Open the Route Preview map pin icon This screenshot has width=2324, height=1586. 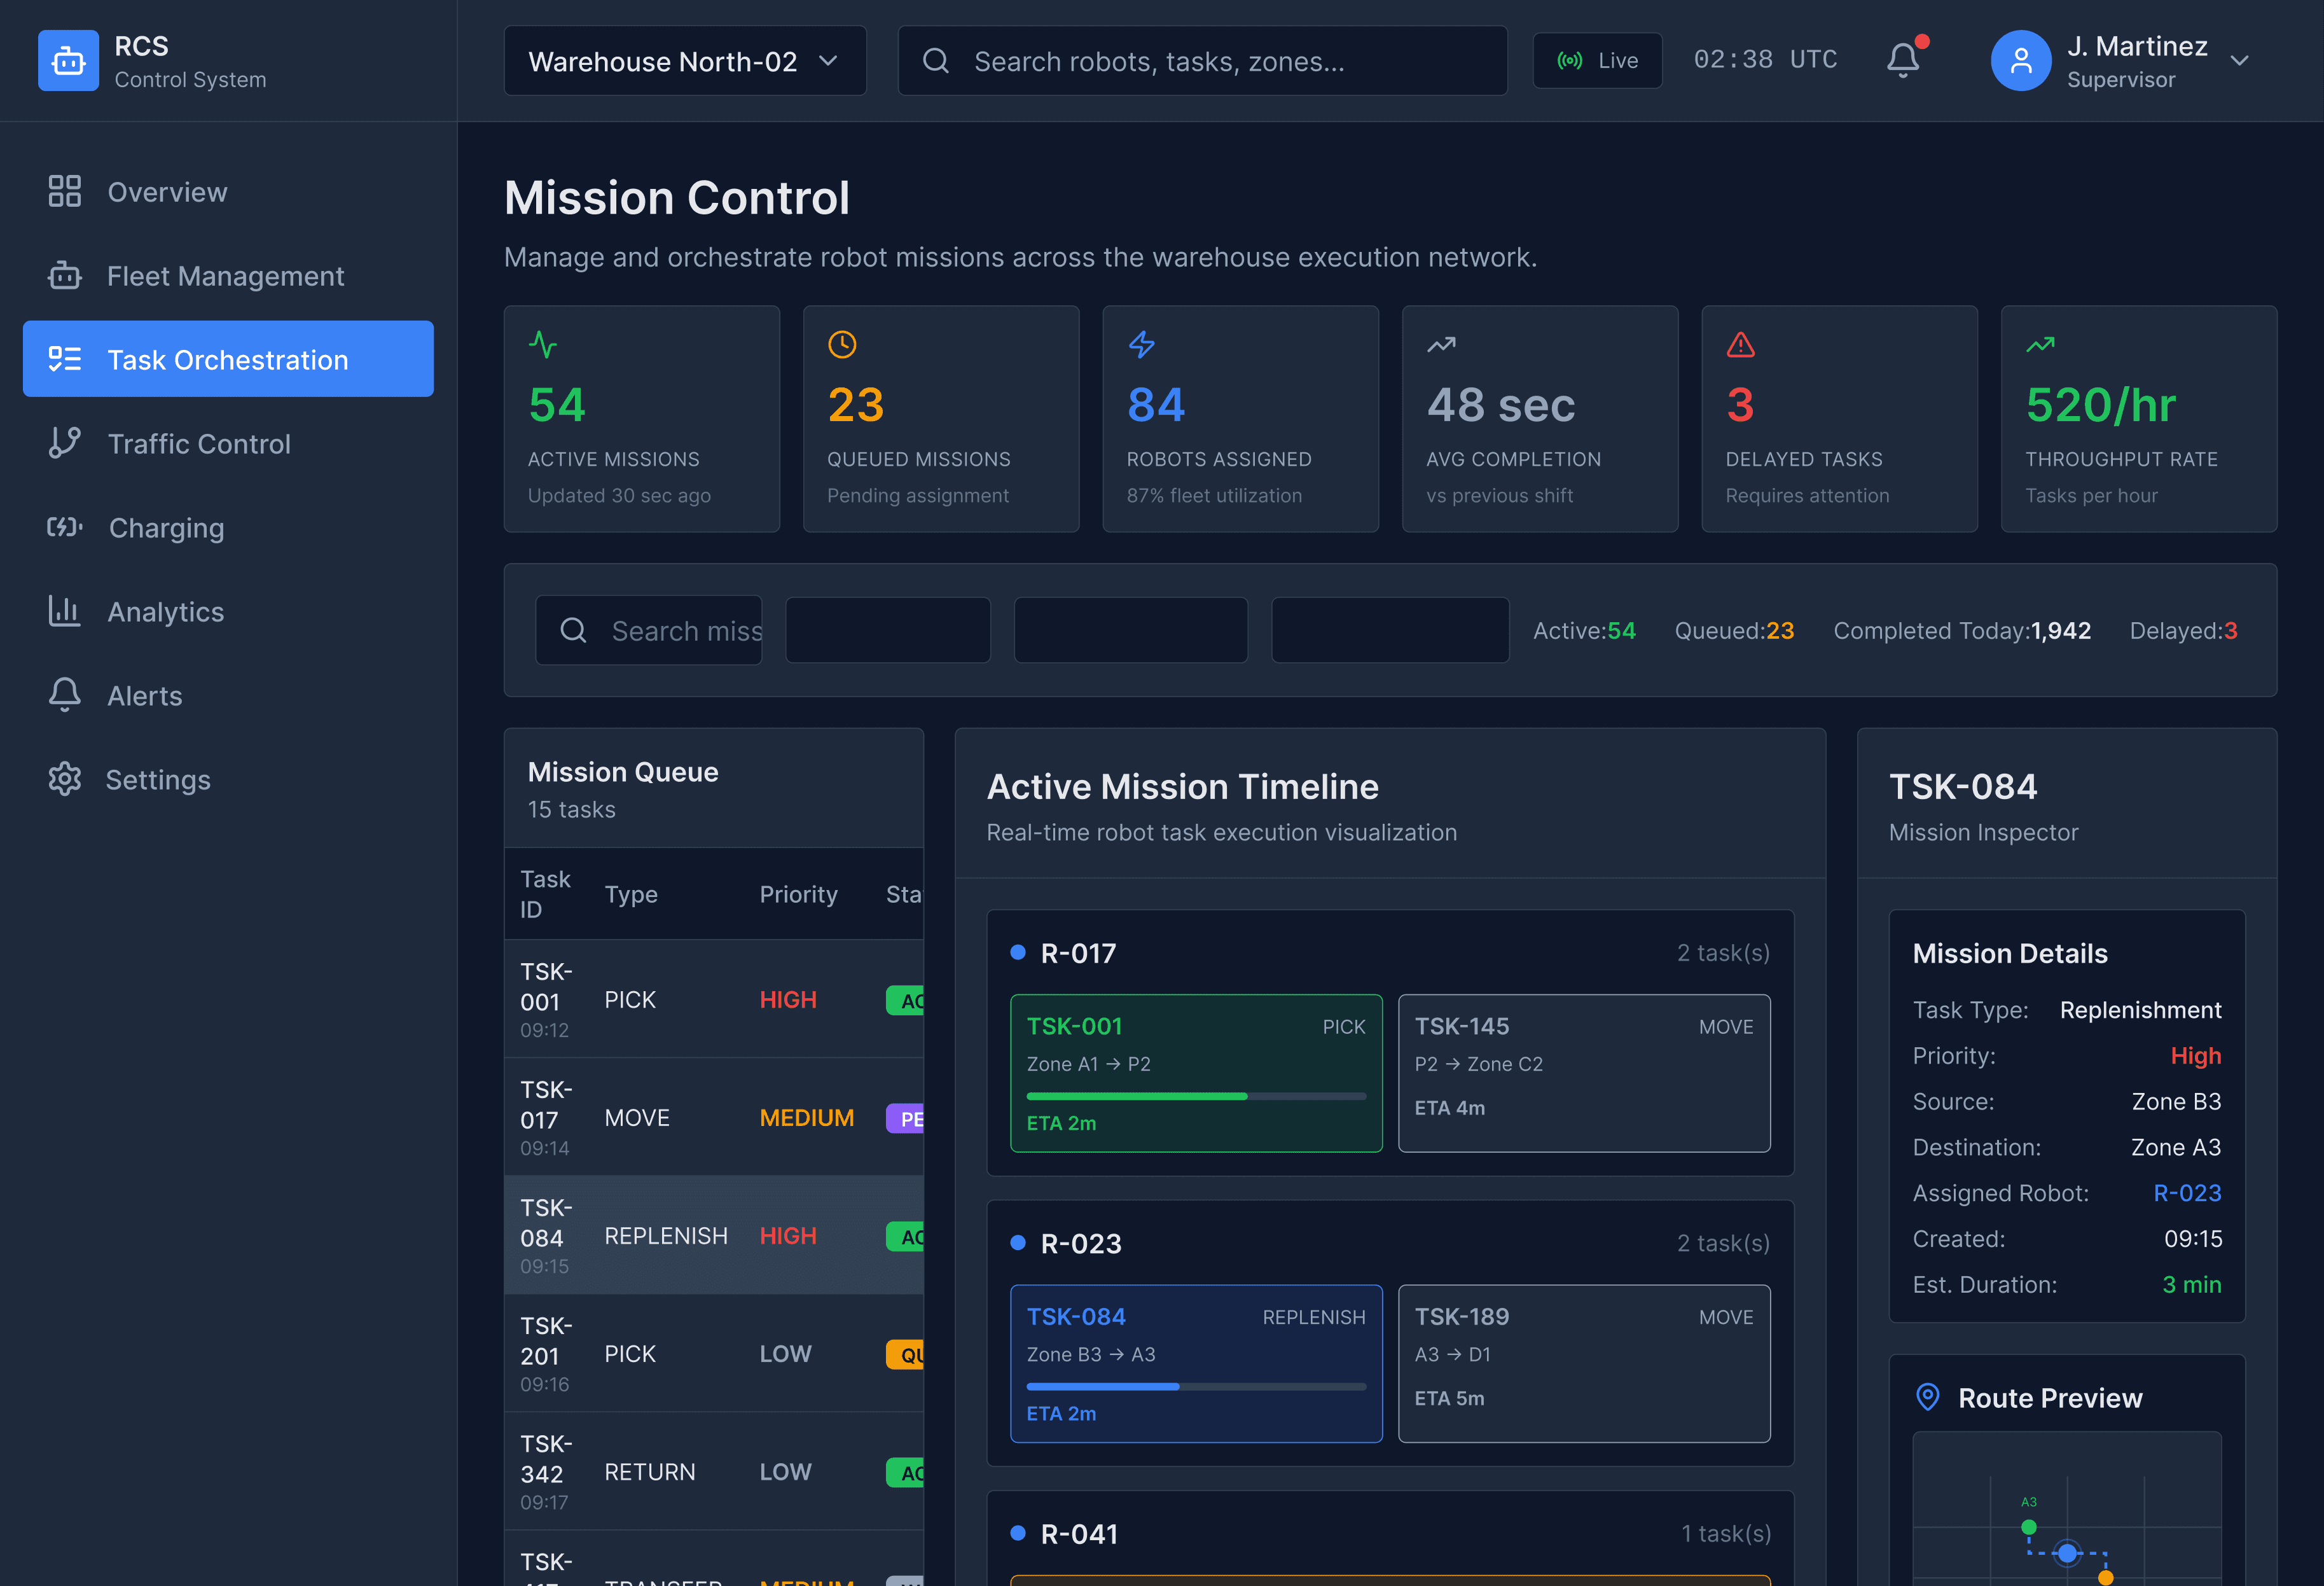click(1928, 1397)
